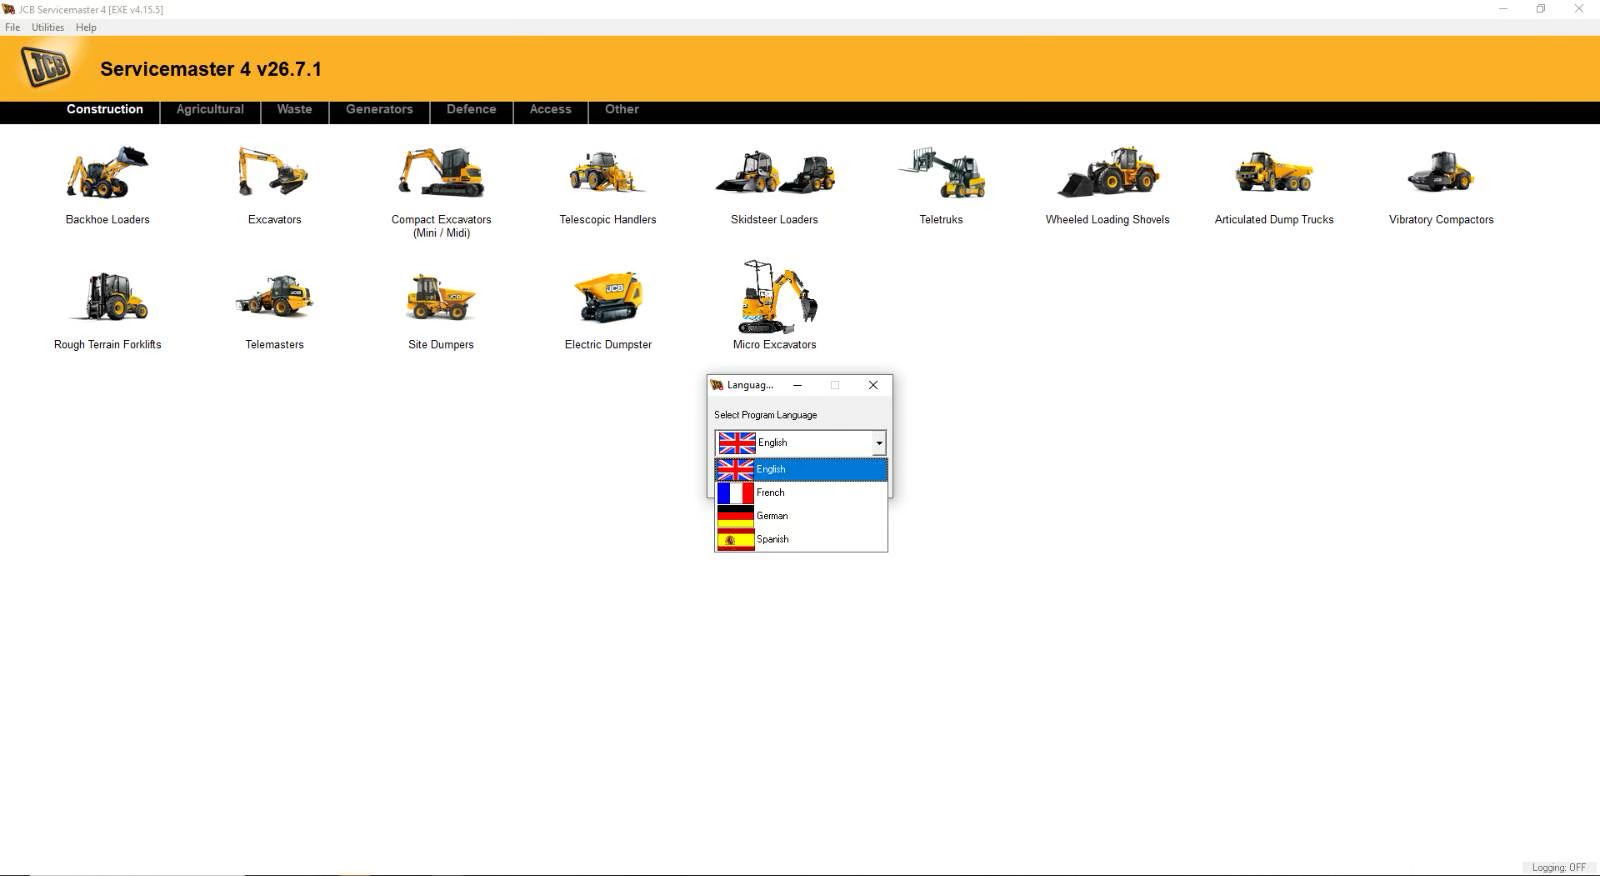Image resolution: width=1600 pixels, height=876 pixels.
Task: Open the File menu
Action: [x=12, y=27]
